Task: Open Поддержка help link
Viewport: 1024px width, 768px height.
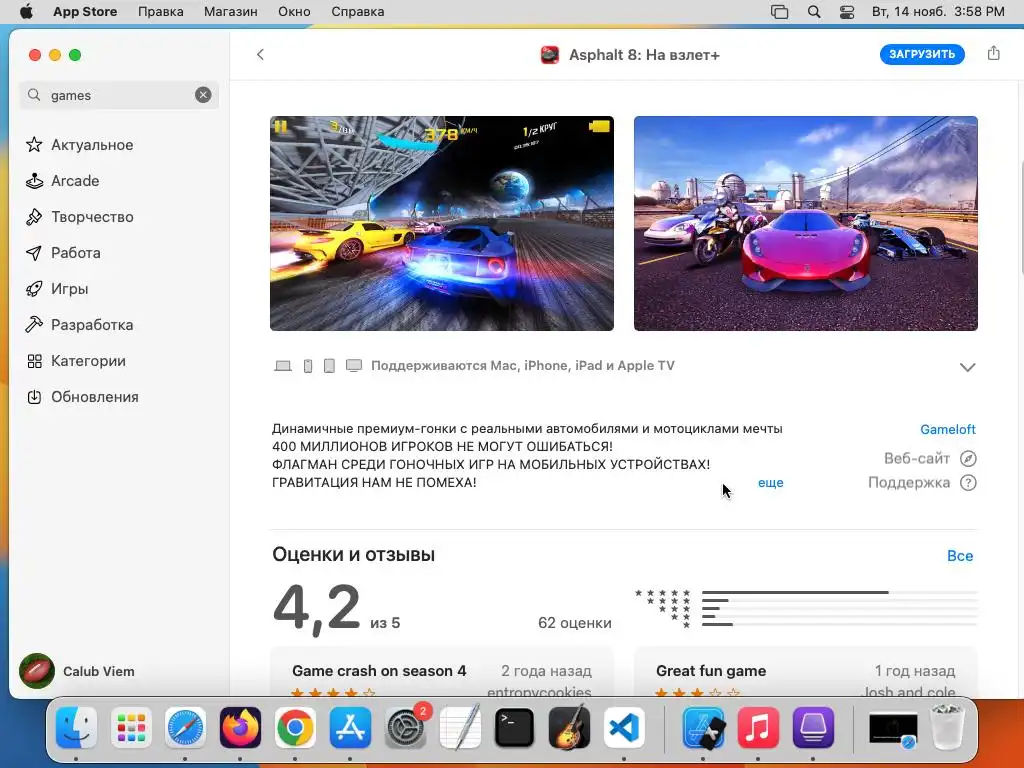Action: tap(922, 483)
